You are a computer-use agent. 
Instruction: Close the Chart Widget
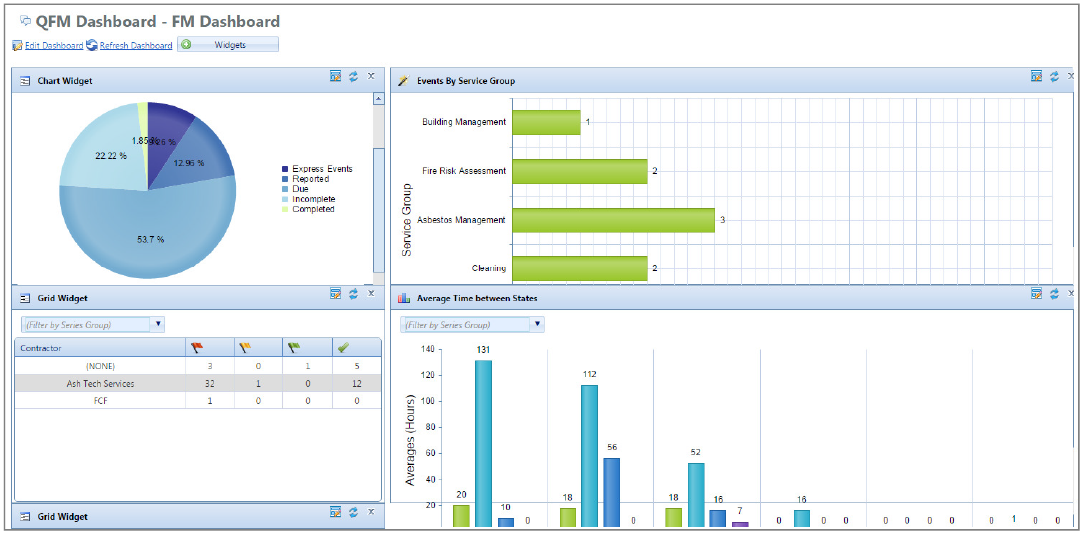[371, 76]
